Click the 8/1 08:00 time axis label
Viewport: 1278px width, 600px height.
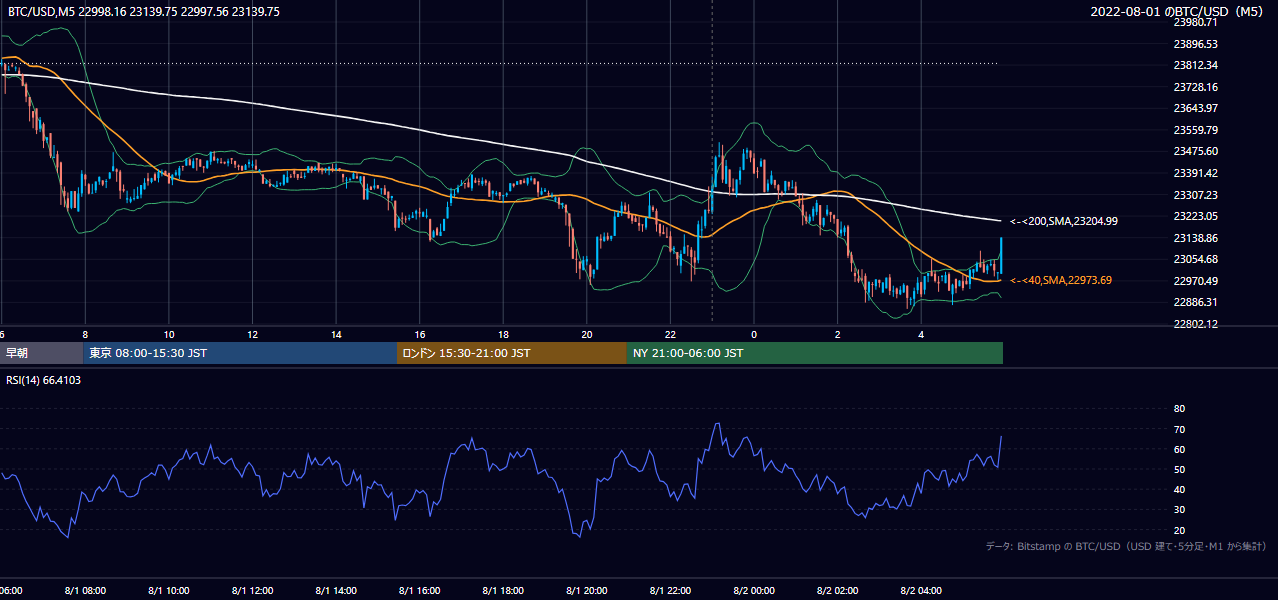click(x=85, y=591)
